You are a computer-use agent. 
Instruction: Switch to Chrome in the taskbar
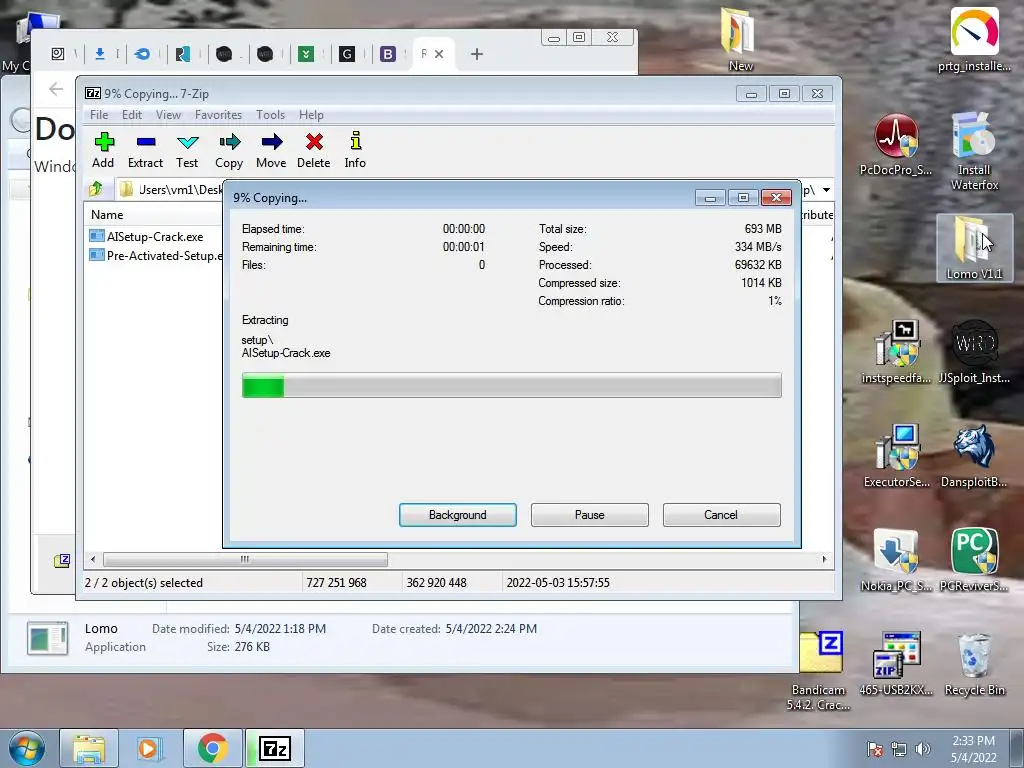tap(212, 748)
